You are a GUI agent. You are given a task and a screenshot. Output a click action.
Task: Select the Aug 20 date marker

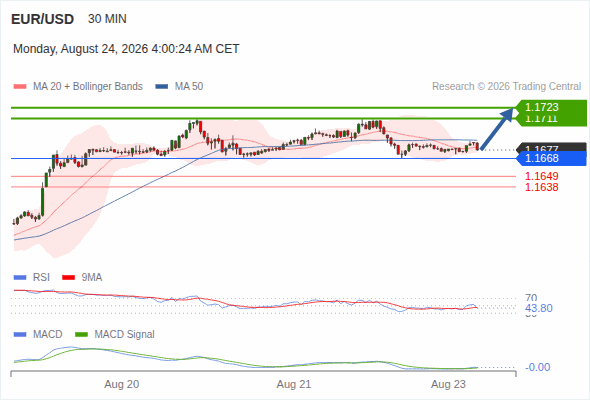[122, 385]
